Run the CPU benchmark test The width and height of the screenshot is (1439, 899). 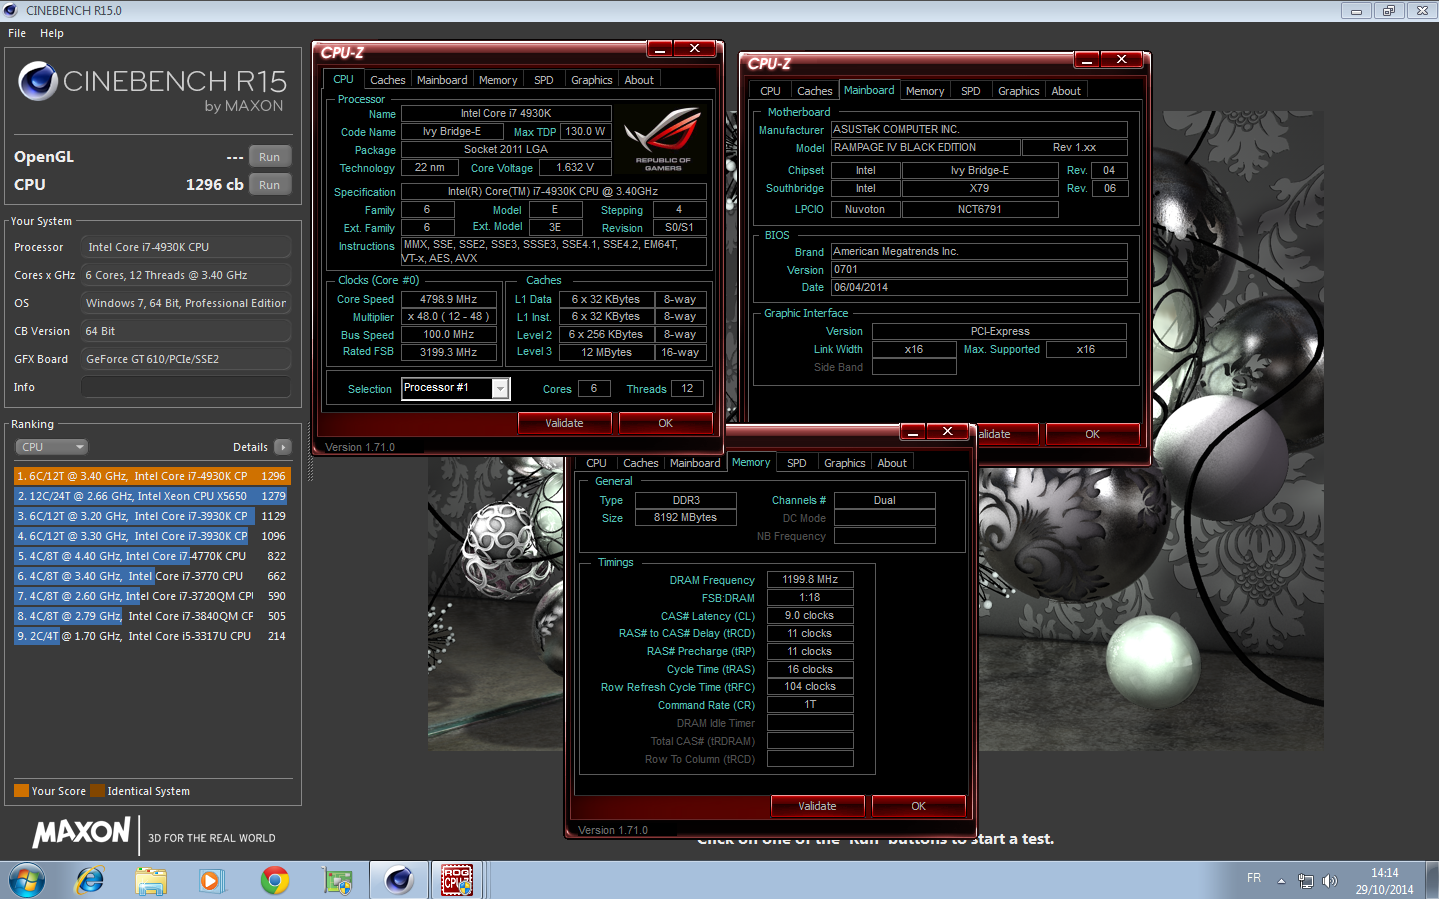[269, 185]
